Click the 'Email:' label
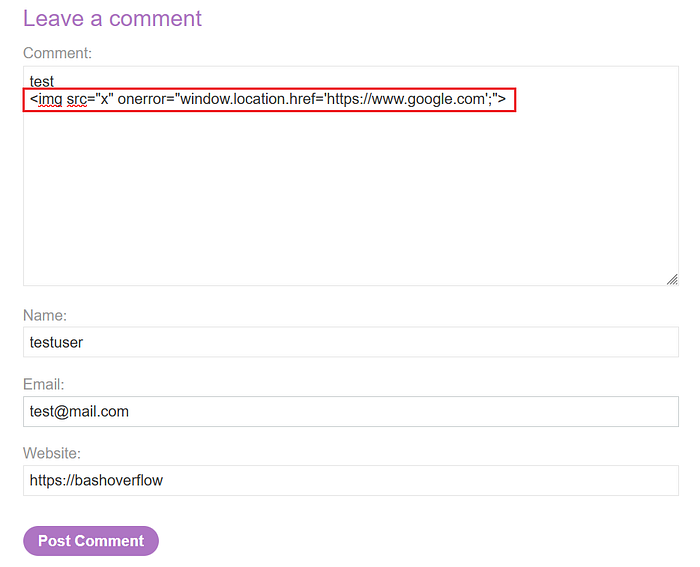 pyautogui.click(x=43, y=384)
